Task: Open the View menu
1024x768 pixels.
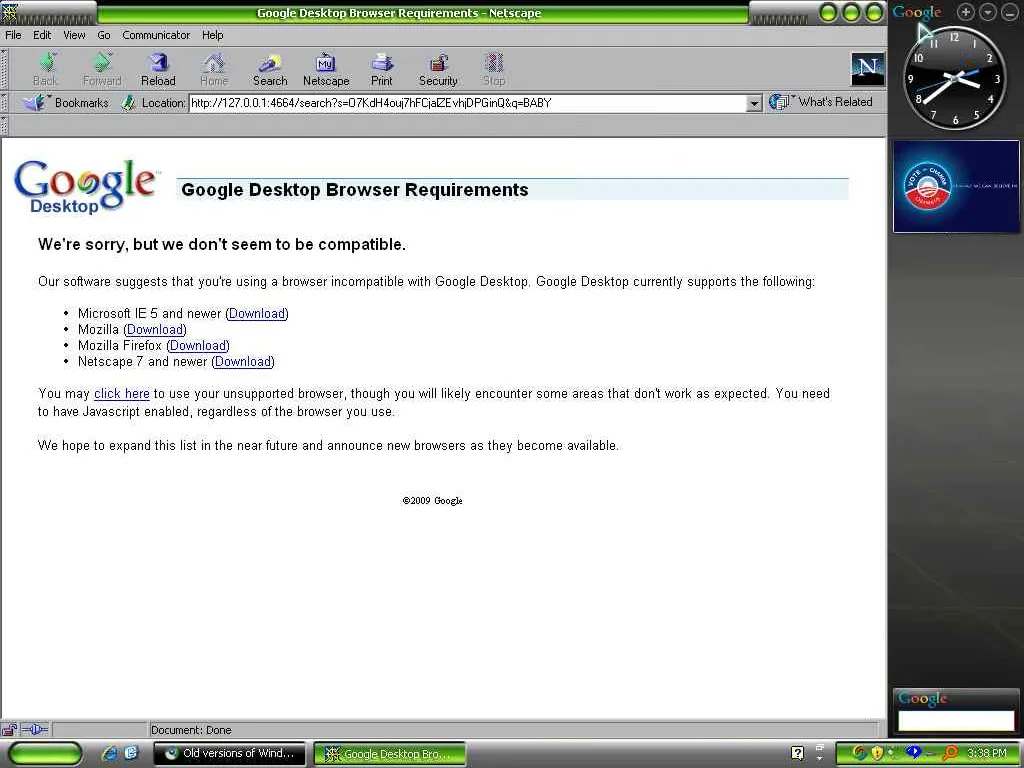Action: 74,35
